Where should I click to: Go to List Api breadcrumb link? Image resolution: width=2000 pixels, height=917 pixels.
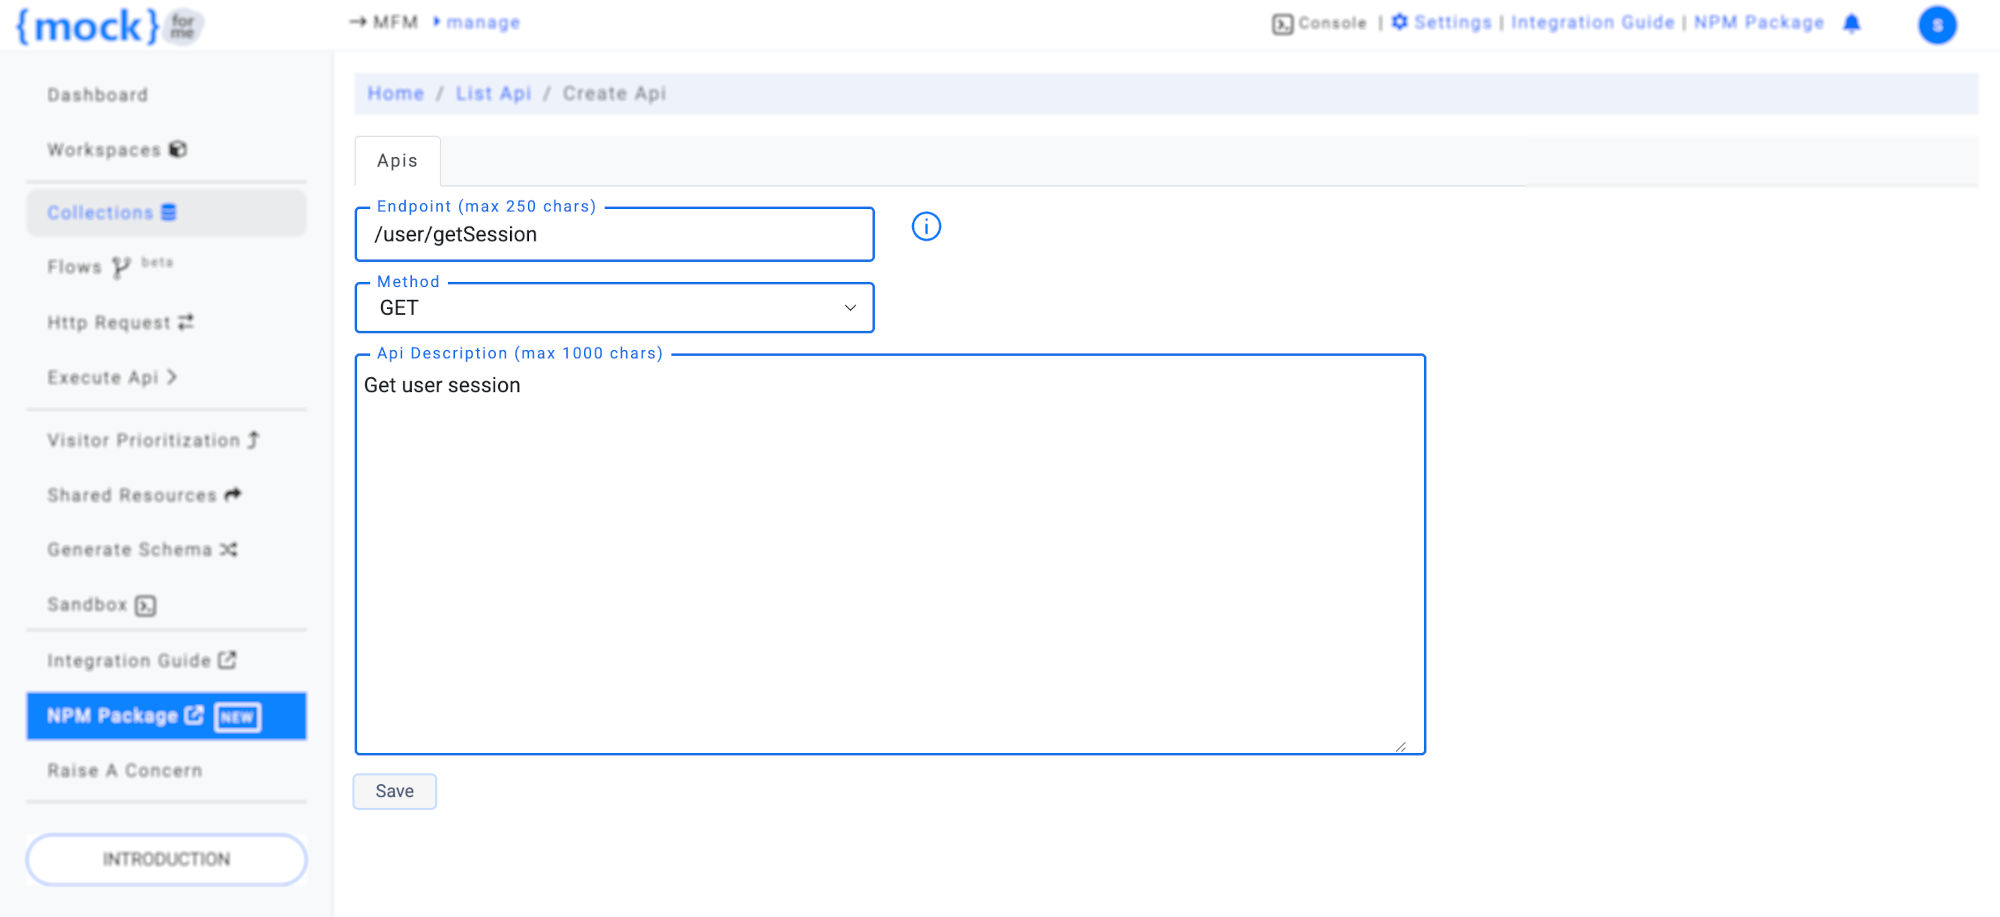tap(494, 93)
